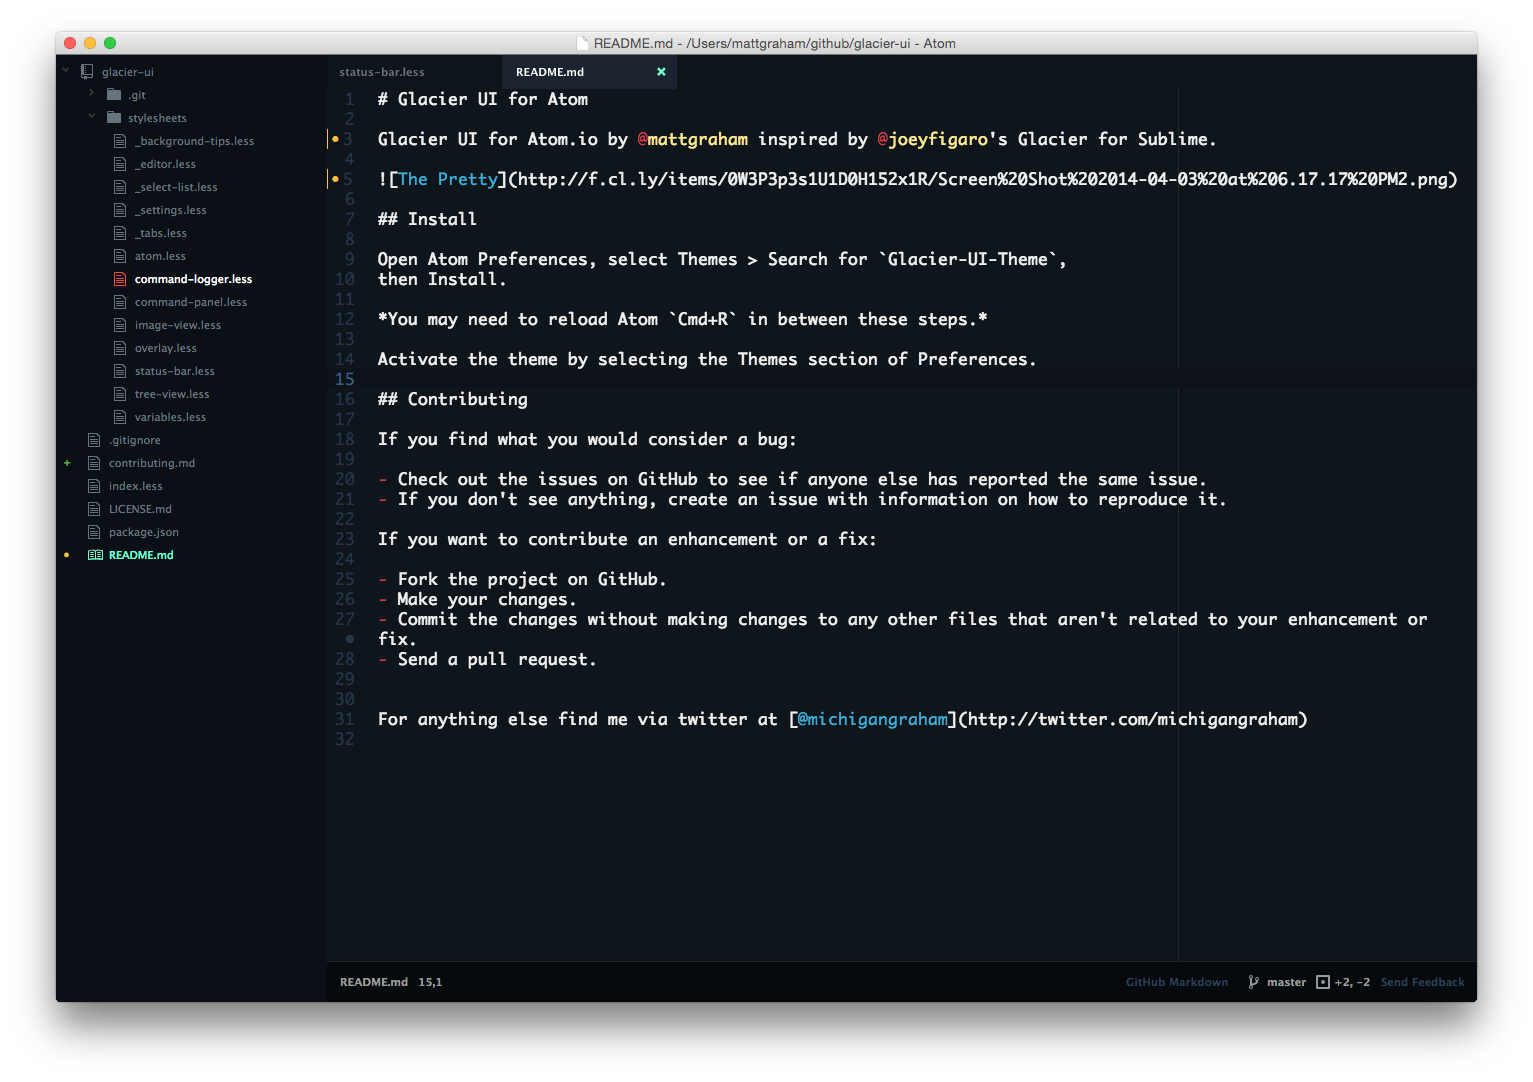
Task: Click the soft-wrap dot marker below line 27
Action: [349, 638]
